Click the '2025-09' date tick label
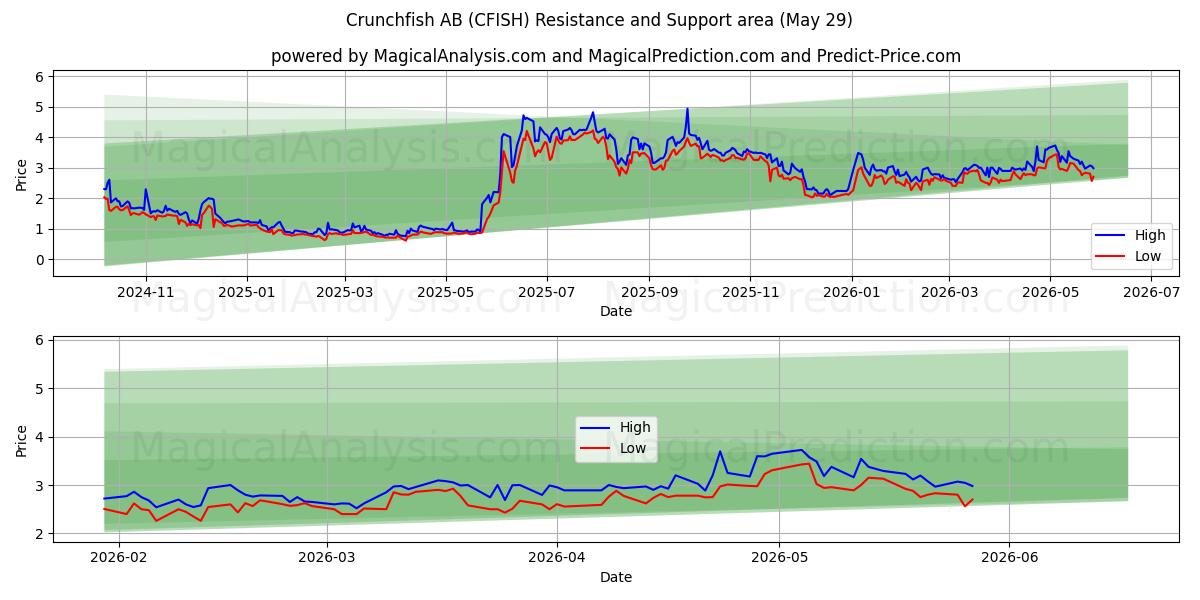 [648, 292]
